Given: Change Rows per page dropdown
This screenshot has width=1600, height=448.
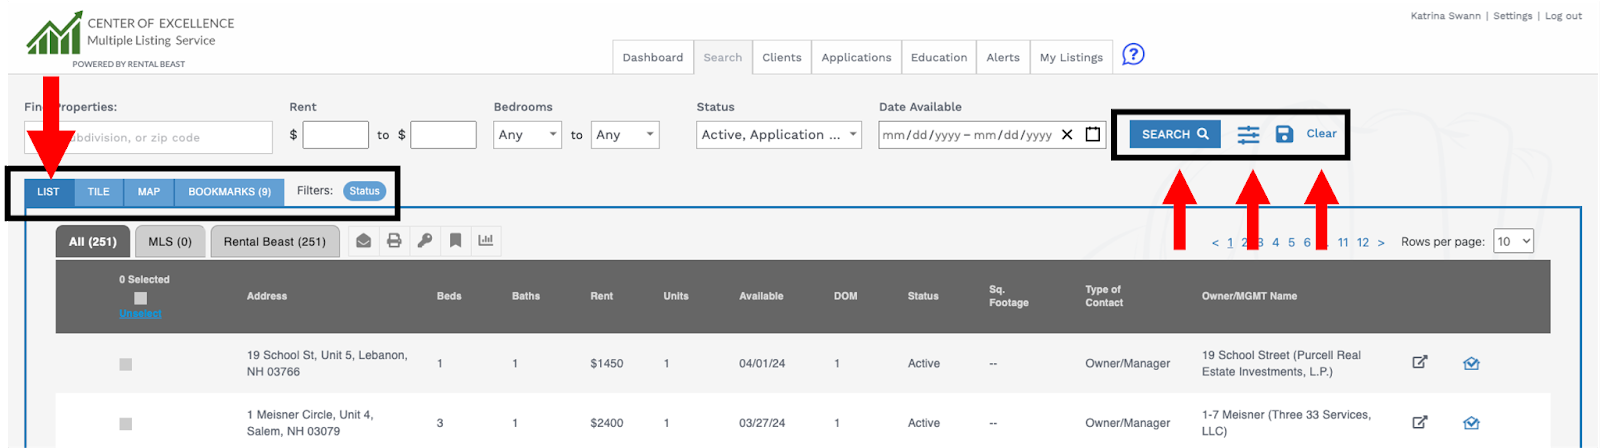Looking at the screenshot, I should 1513,241.
